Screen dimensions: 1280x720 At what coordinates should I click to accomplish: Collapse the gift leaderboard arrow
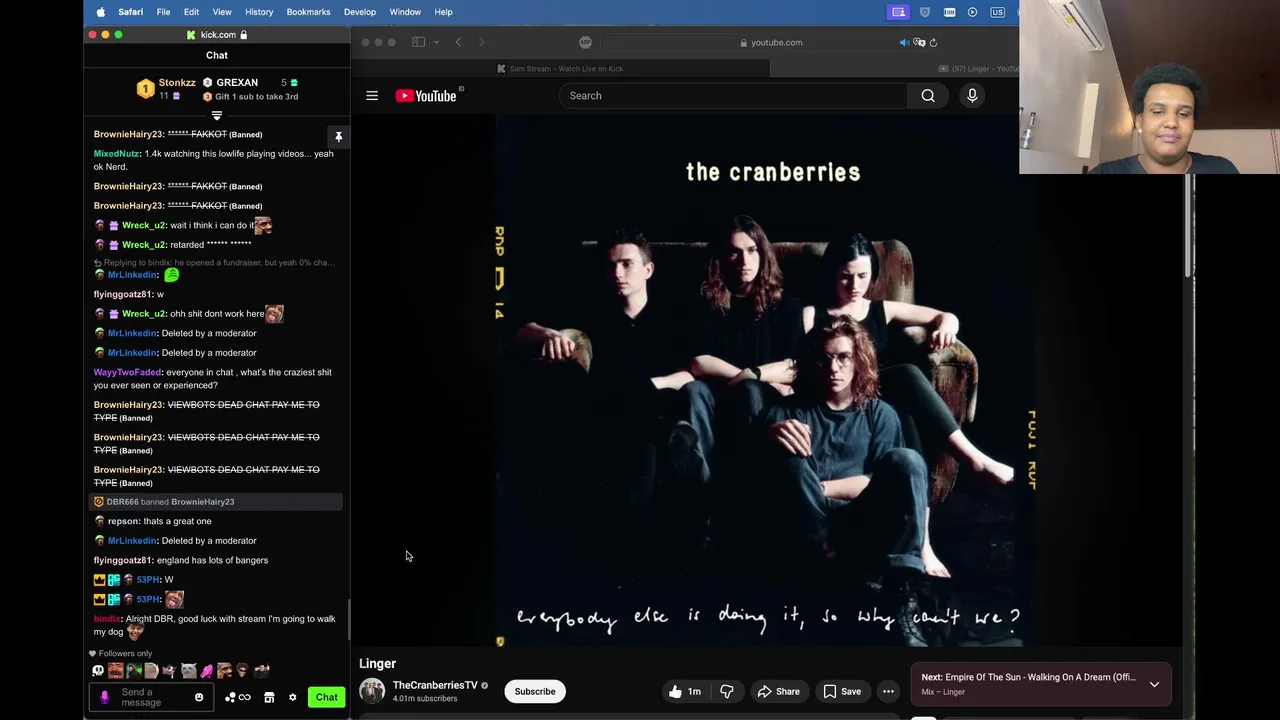[x=217, y=116]
